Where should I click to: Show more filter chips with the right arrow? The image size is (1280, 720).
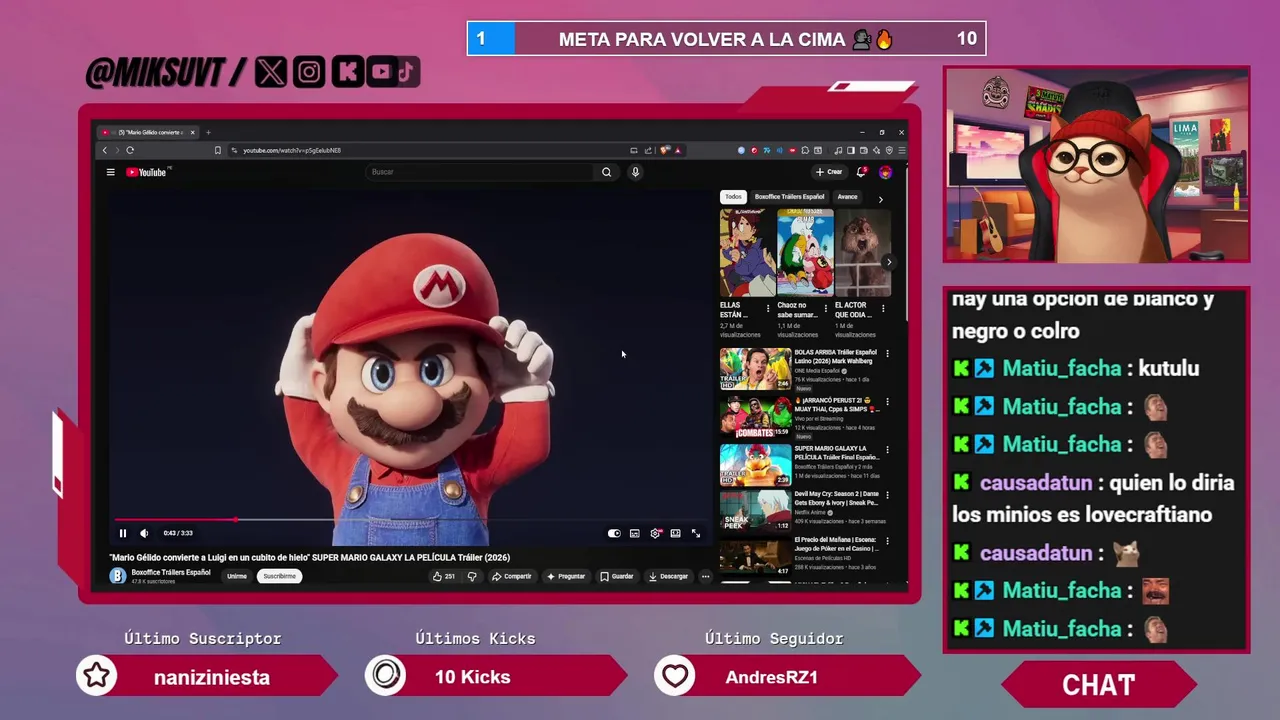tap(880, 199)
